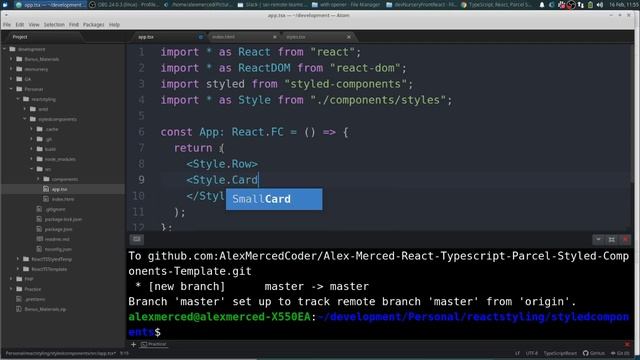Close the index.html tab
The height and width of the screenshot is (360, 640).
[274, 37]
